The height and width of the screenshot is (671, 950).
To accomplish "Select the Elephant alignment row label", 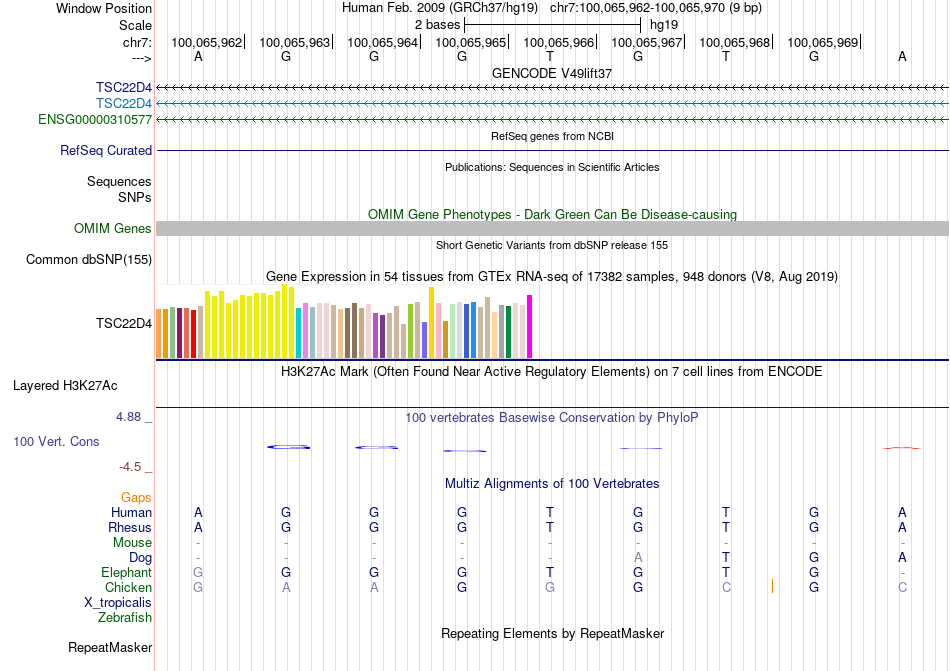I will pos(126,572).
